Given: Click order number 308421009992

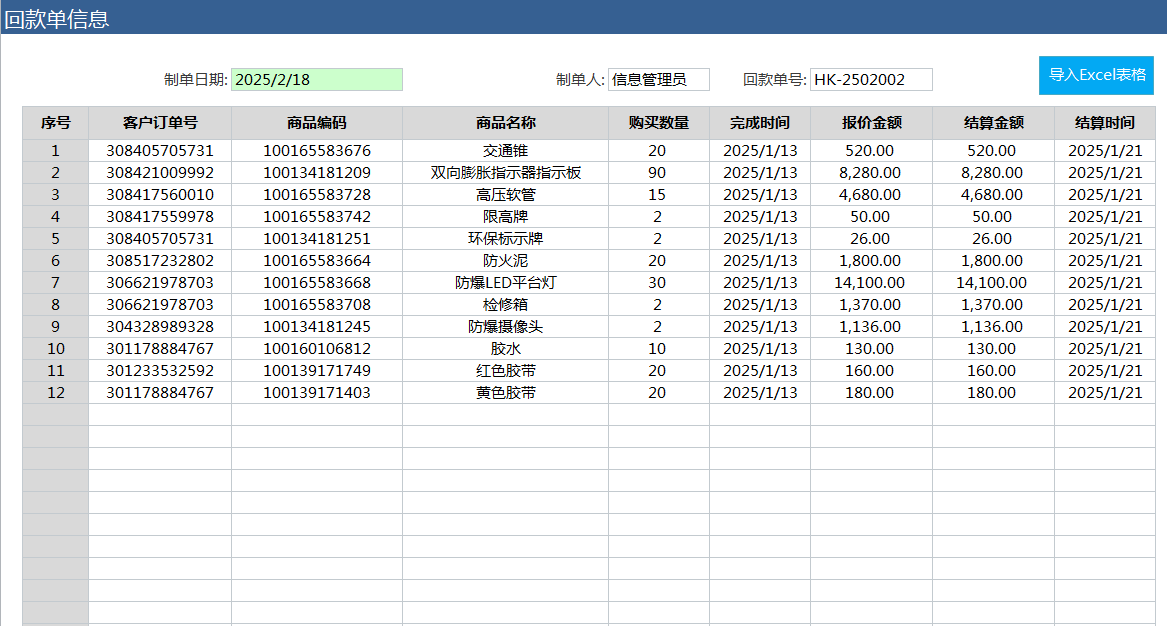Looking at the screenshot, I should 160,173.
